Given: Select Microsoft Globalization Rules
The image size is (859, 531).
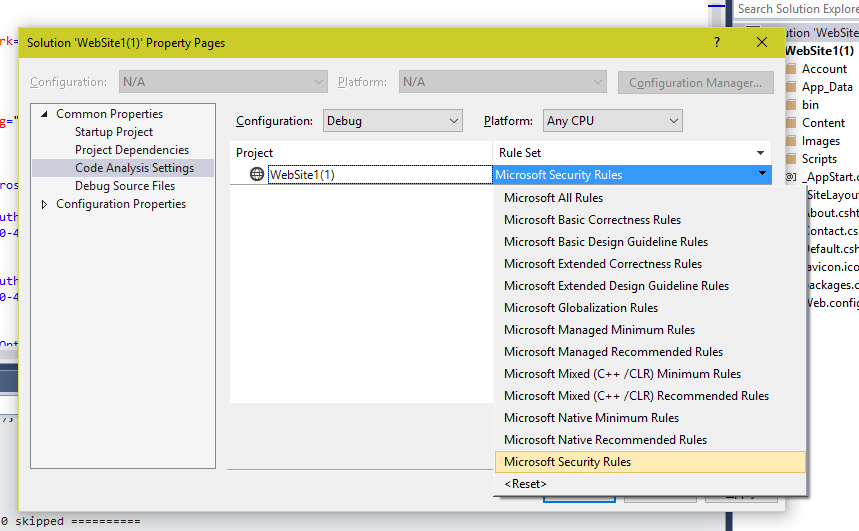Looking at the screenshot, I should (650, 308).
